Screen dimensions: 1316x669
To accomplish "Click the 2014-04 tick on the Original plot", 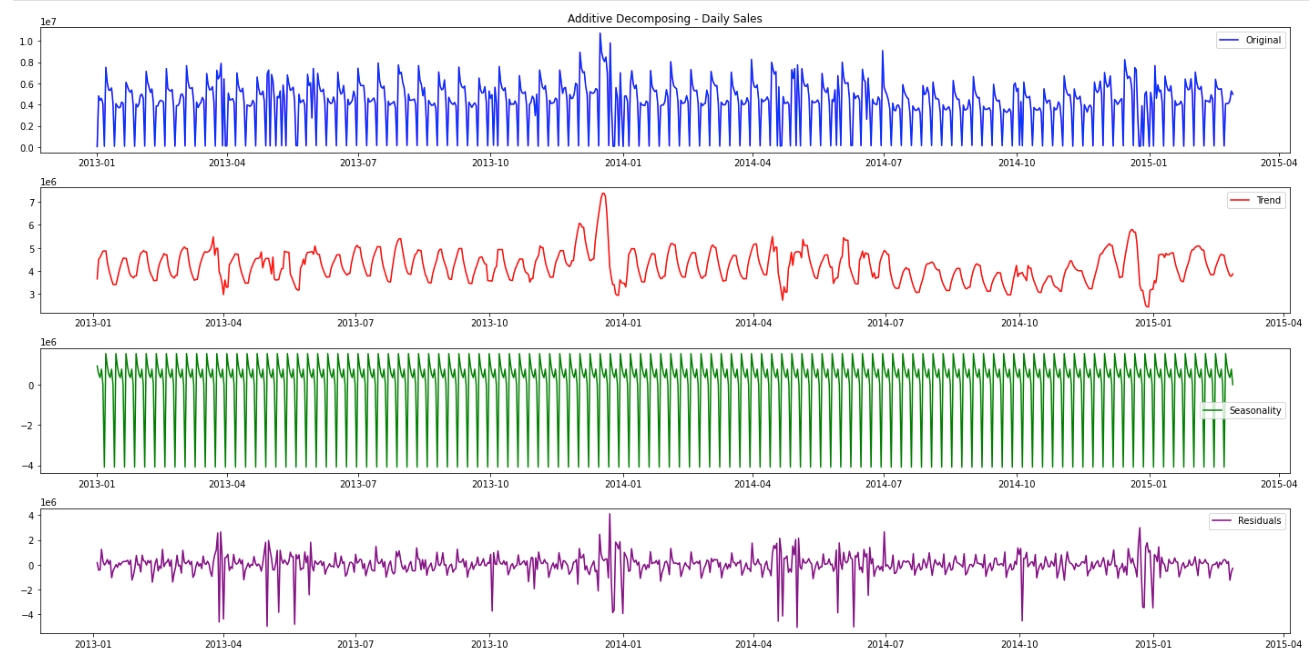I will coord(753,161).
